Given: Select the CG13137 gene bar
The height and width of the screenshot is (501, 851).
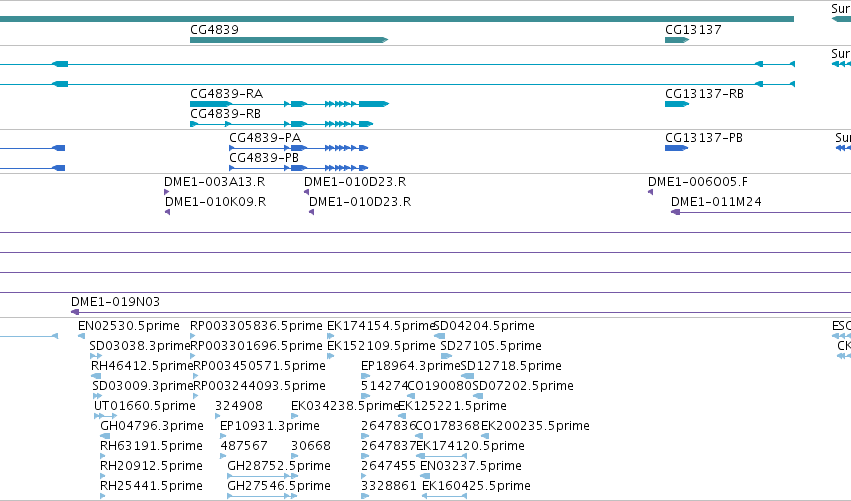Looking at the screenshot, I should (677, 40).
